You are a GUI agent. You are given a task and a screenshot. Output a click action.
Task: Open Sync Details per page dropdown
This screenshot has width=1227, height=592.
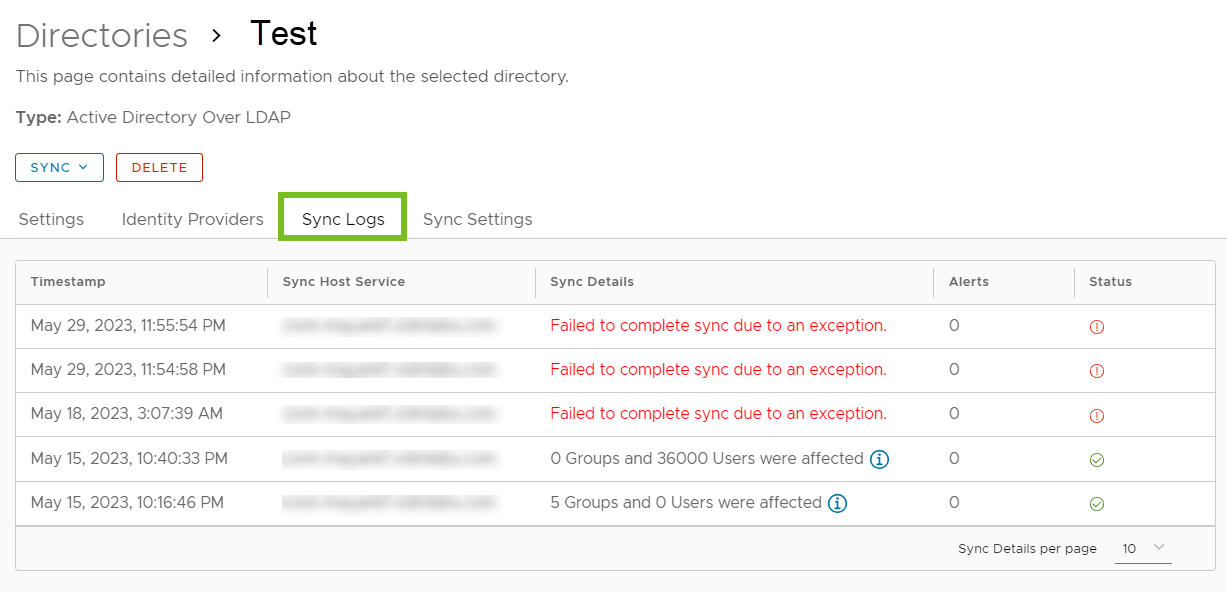tap(1143, 548)
